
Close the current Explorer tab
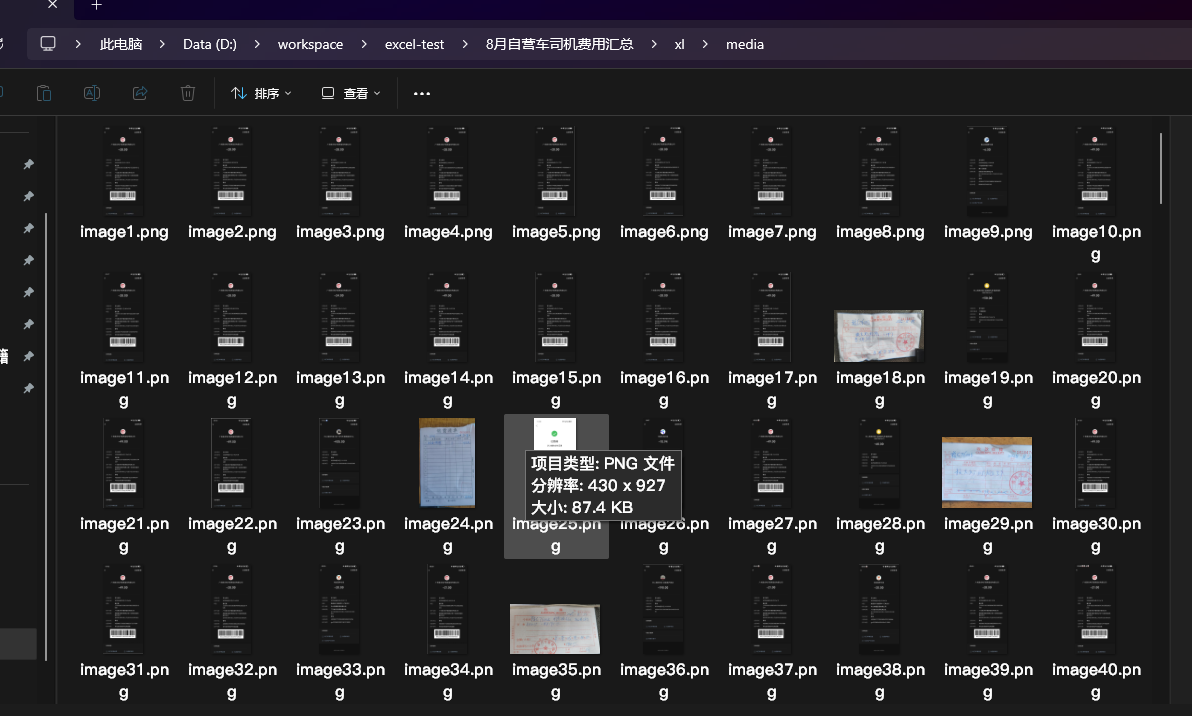[53, 6]
